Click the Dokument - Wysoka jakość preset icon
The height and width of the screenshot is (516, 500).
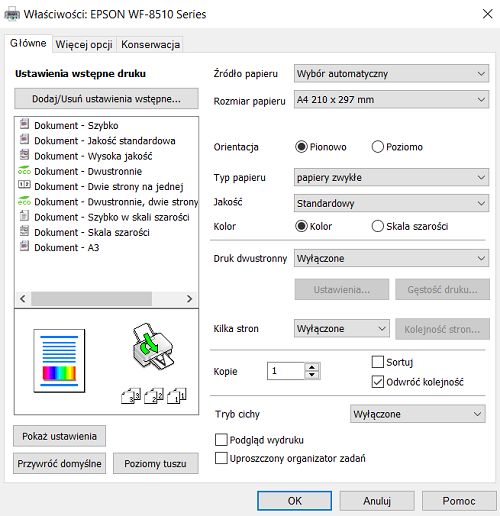(x=24, y=154)
